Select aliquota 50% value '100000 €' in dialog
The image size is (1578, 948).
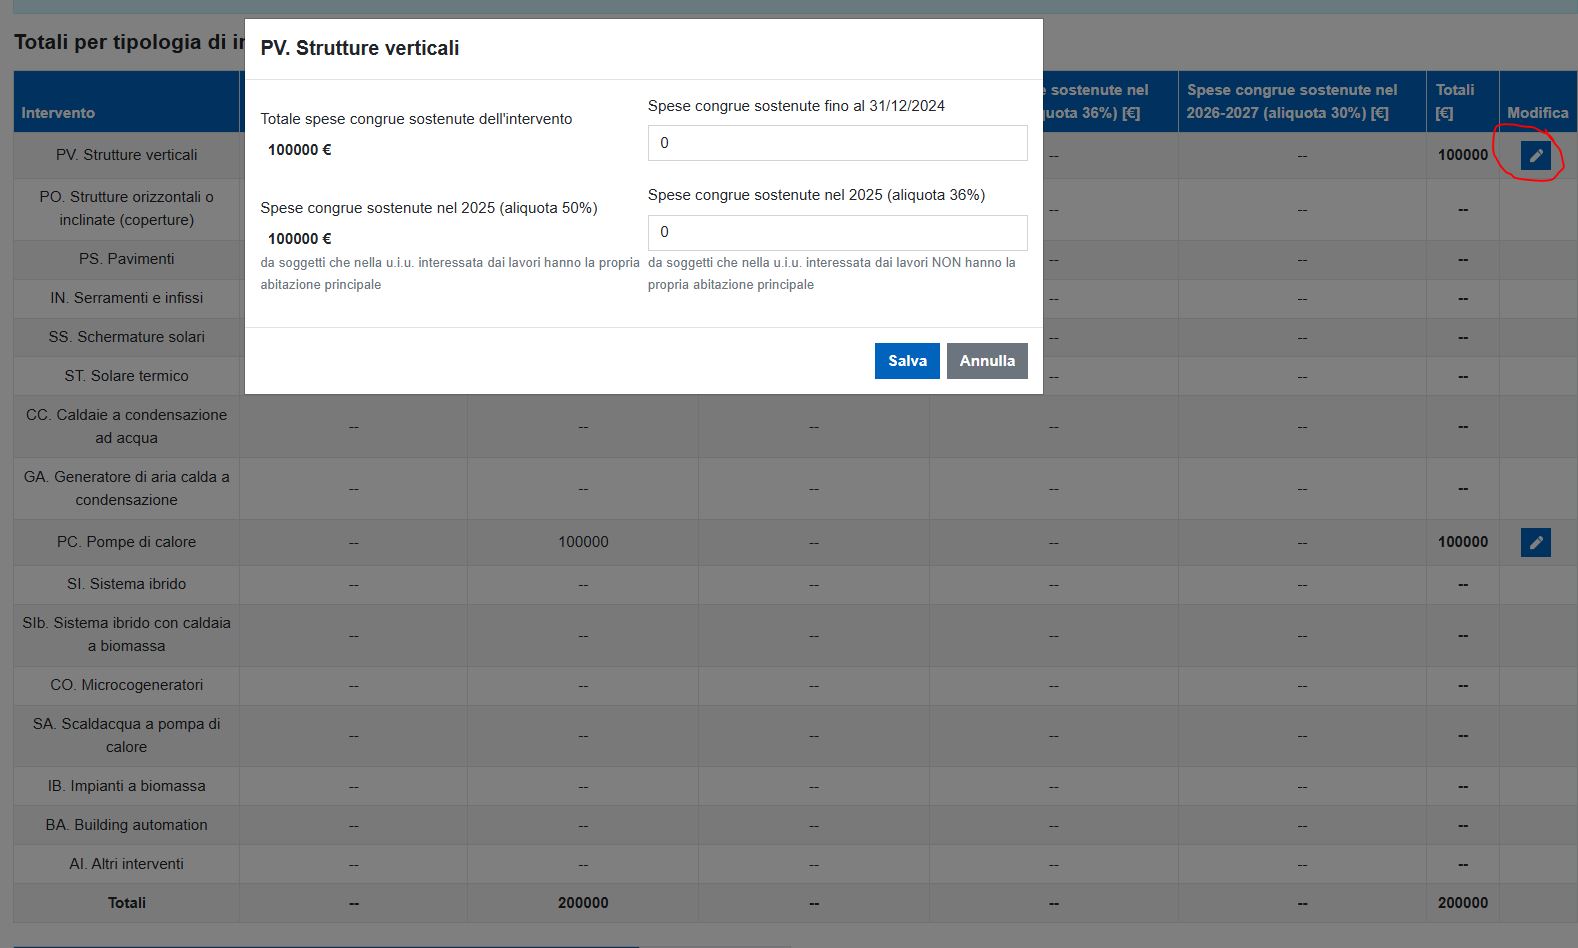pos(299,239)
